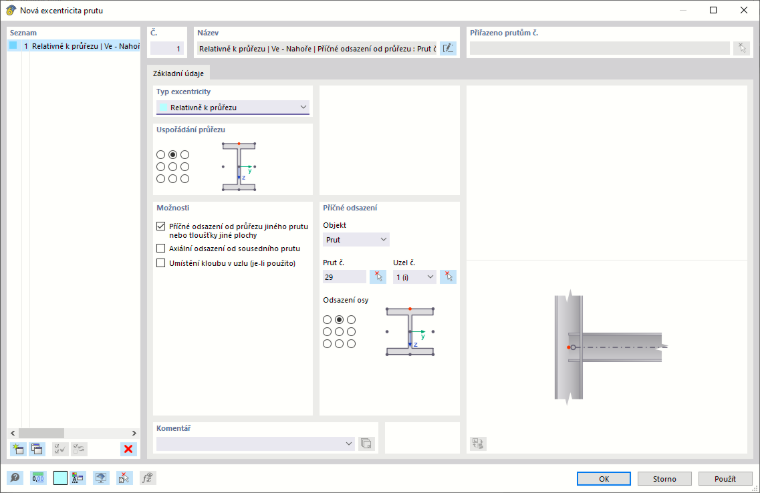Click the Storno button
Screen dimensions: 760x493
pos(665,478)
